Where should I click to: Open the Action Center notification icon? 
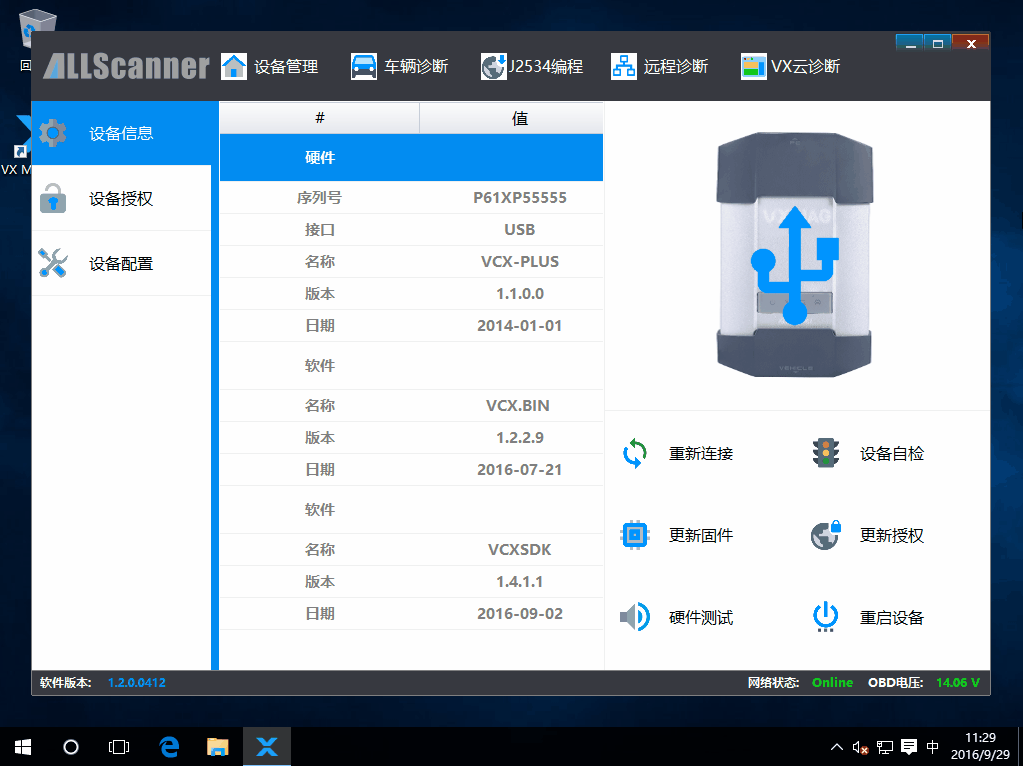(909, 747)
